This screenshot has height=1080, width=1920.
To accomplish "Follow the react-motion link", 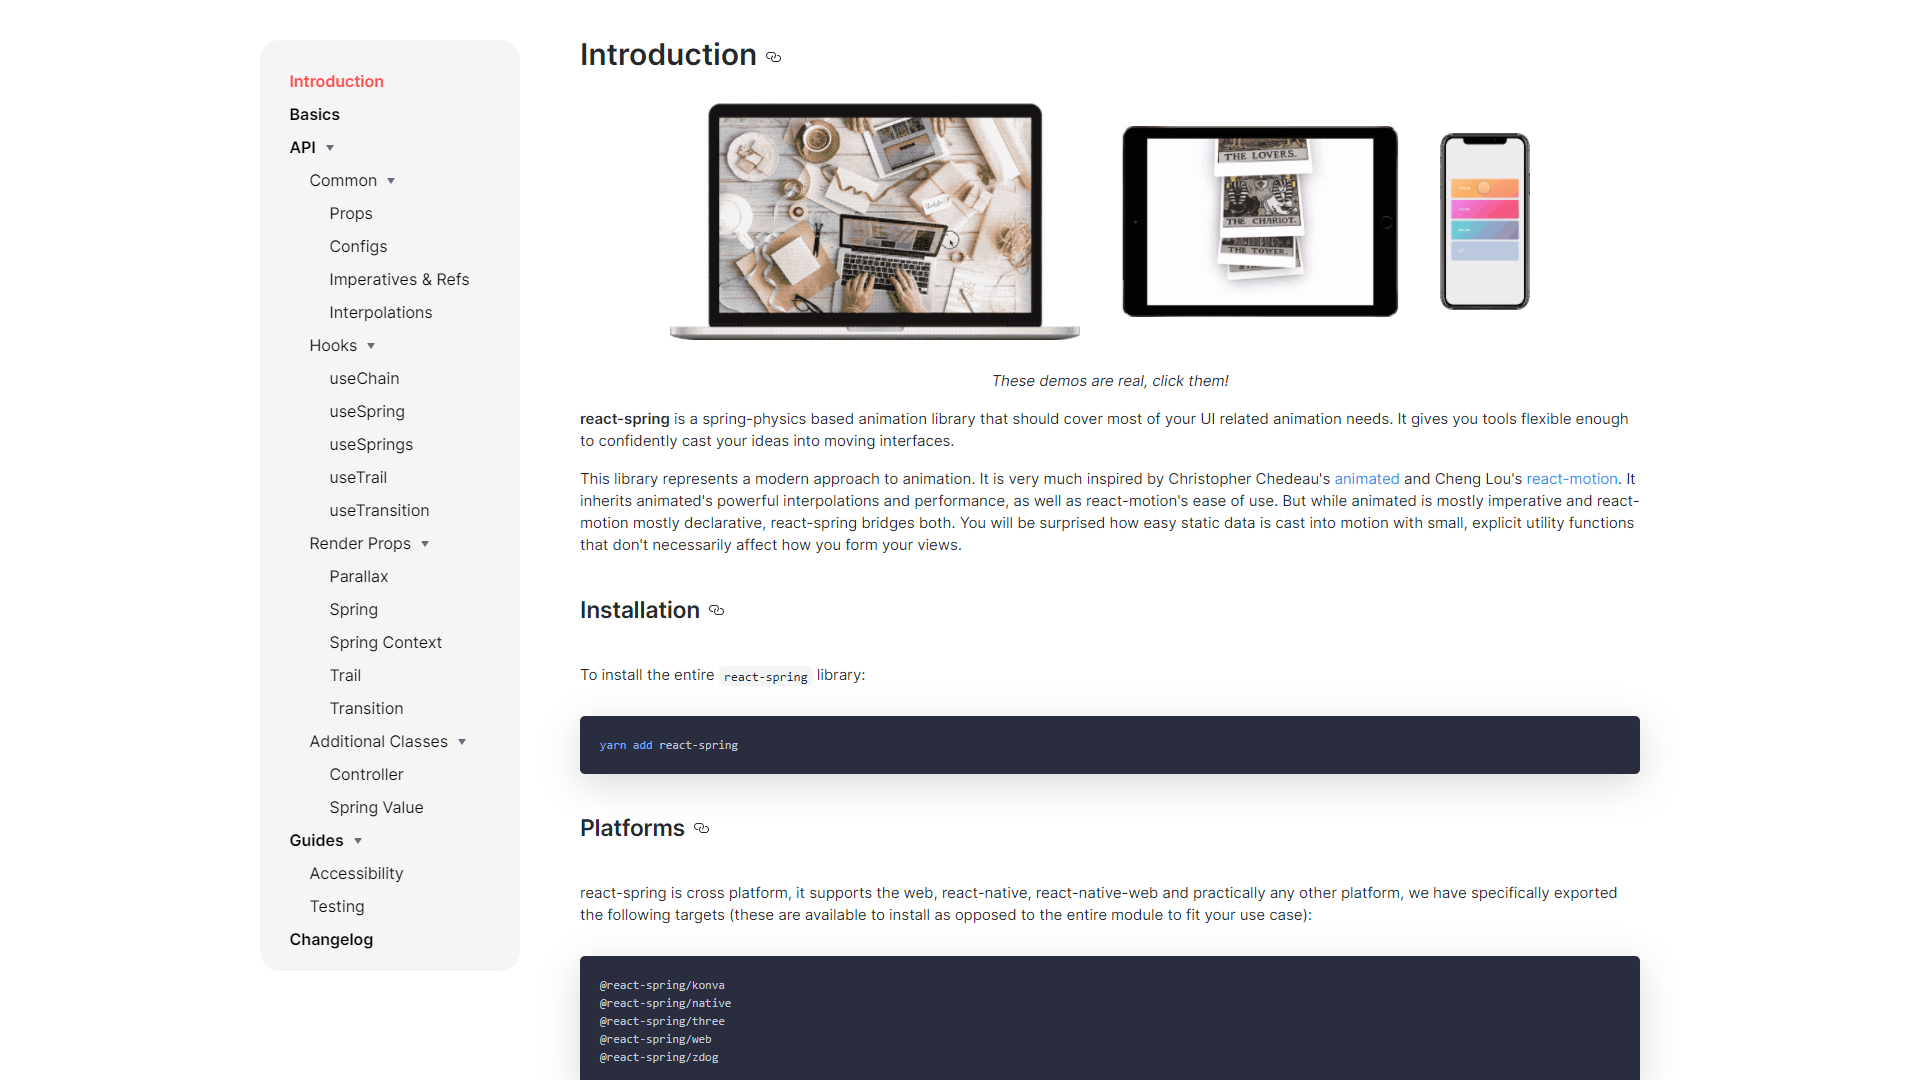I will click(1572, 479).
